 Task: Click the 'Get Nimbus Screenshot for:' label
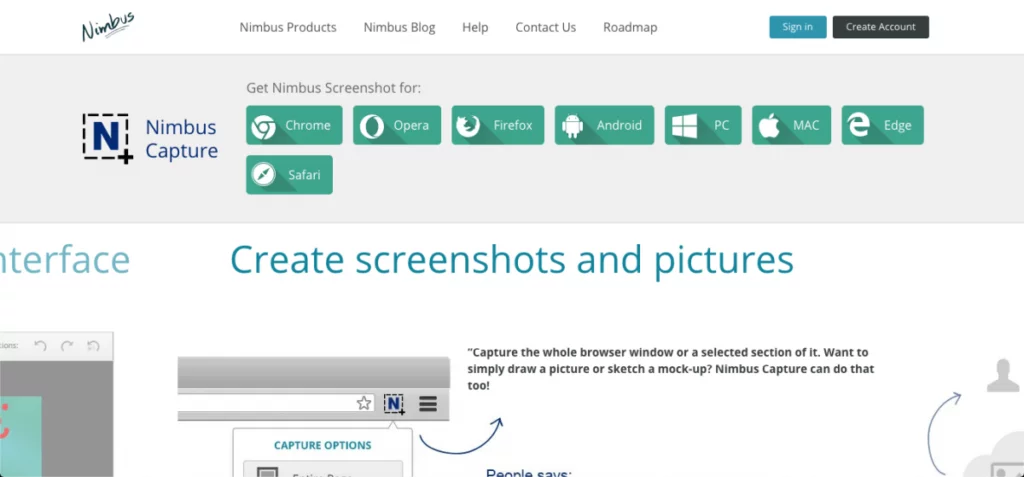[x=334, y=88]
